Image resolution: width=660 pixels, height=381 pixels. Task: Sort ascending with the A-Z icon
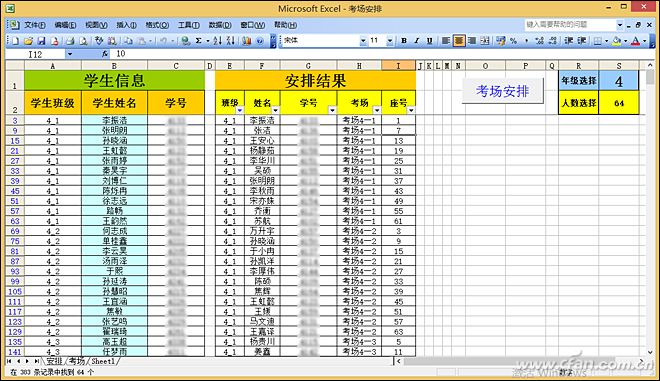click(x=217, y=41)
